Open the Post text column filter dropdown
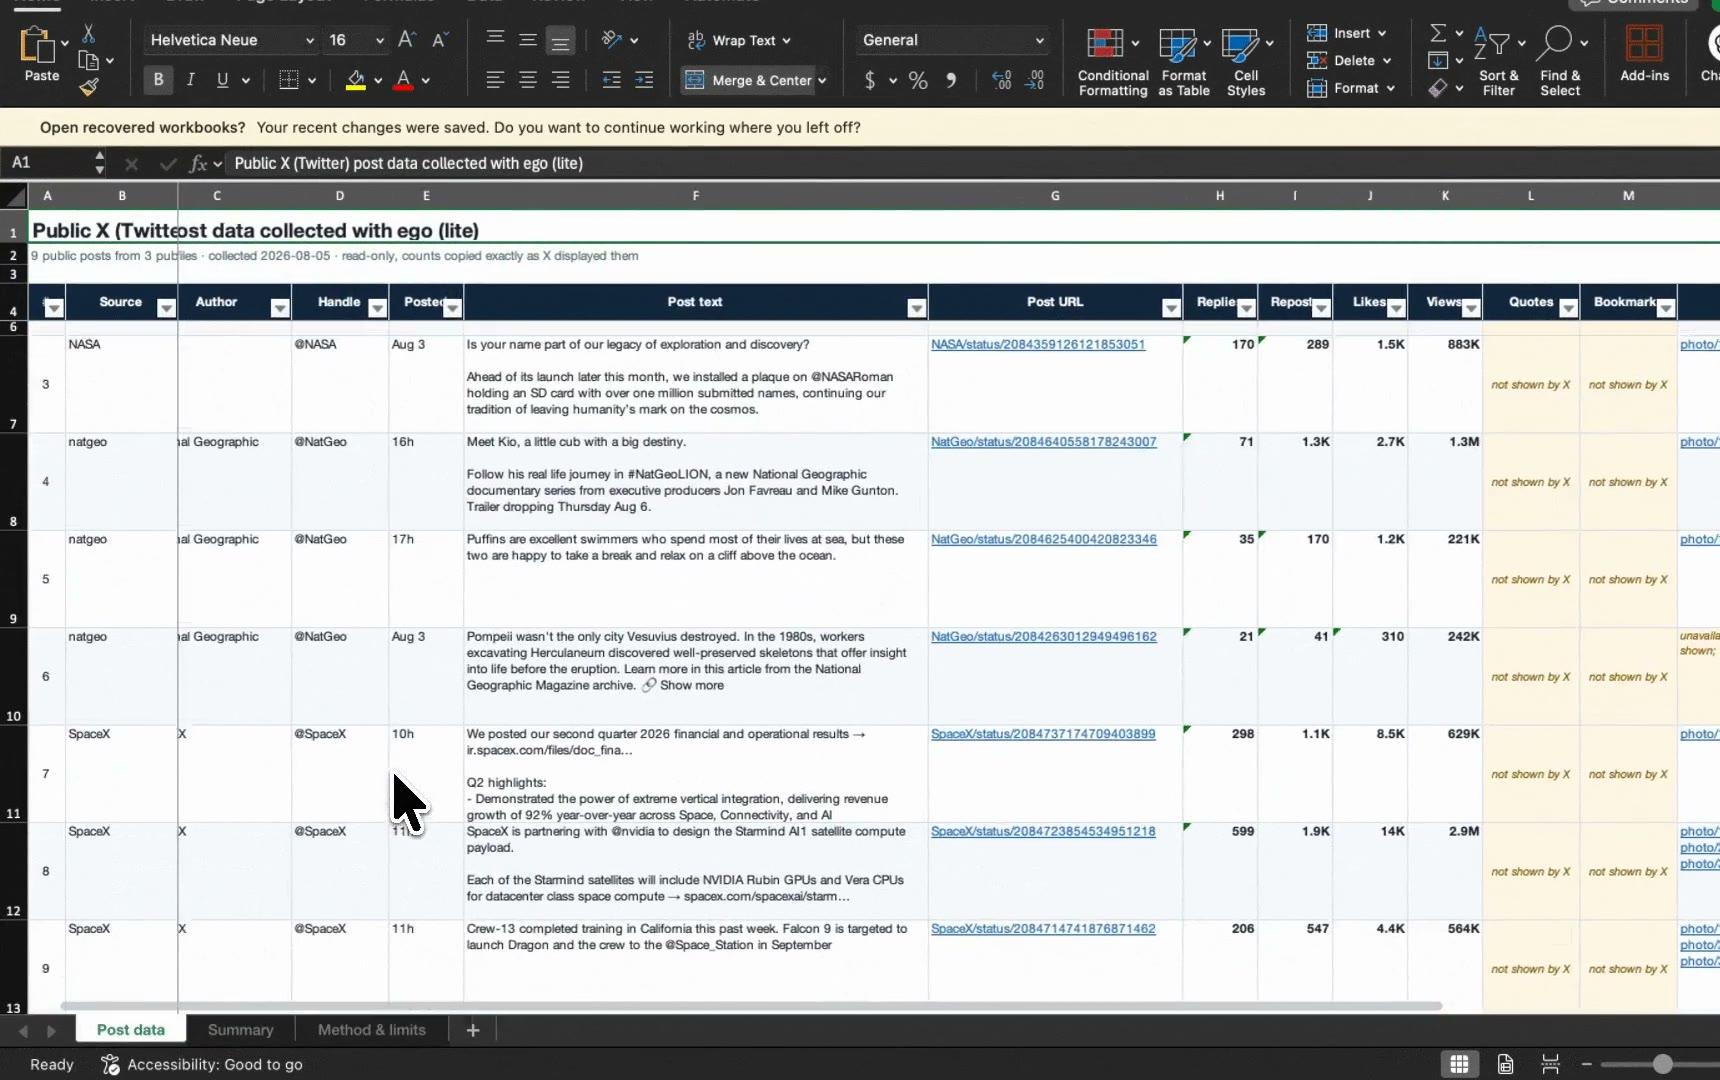 pos(916,309)
